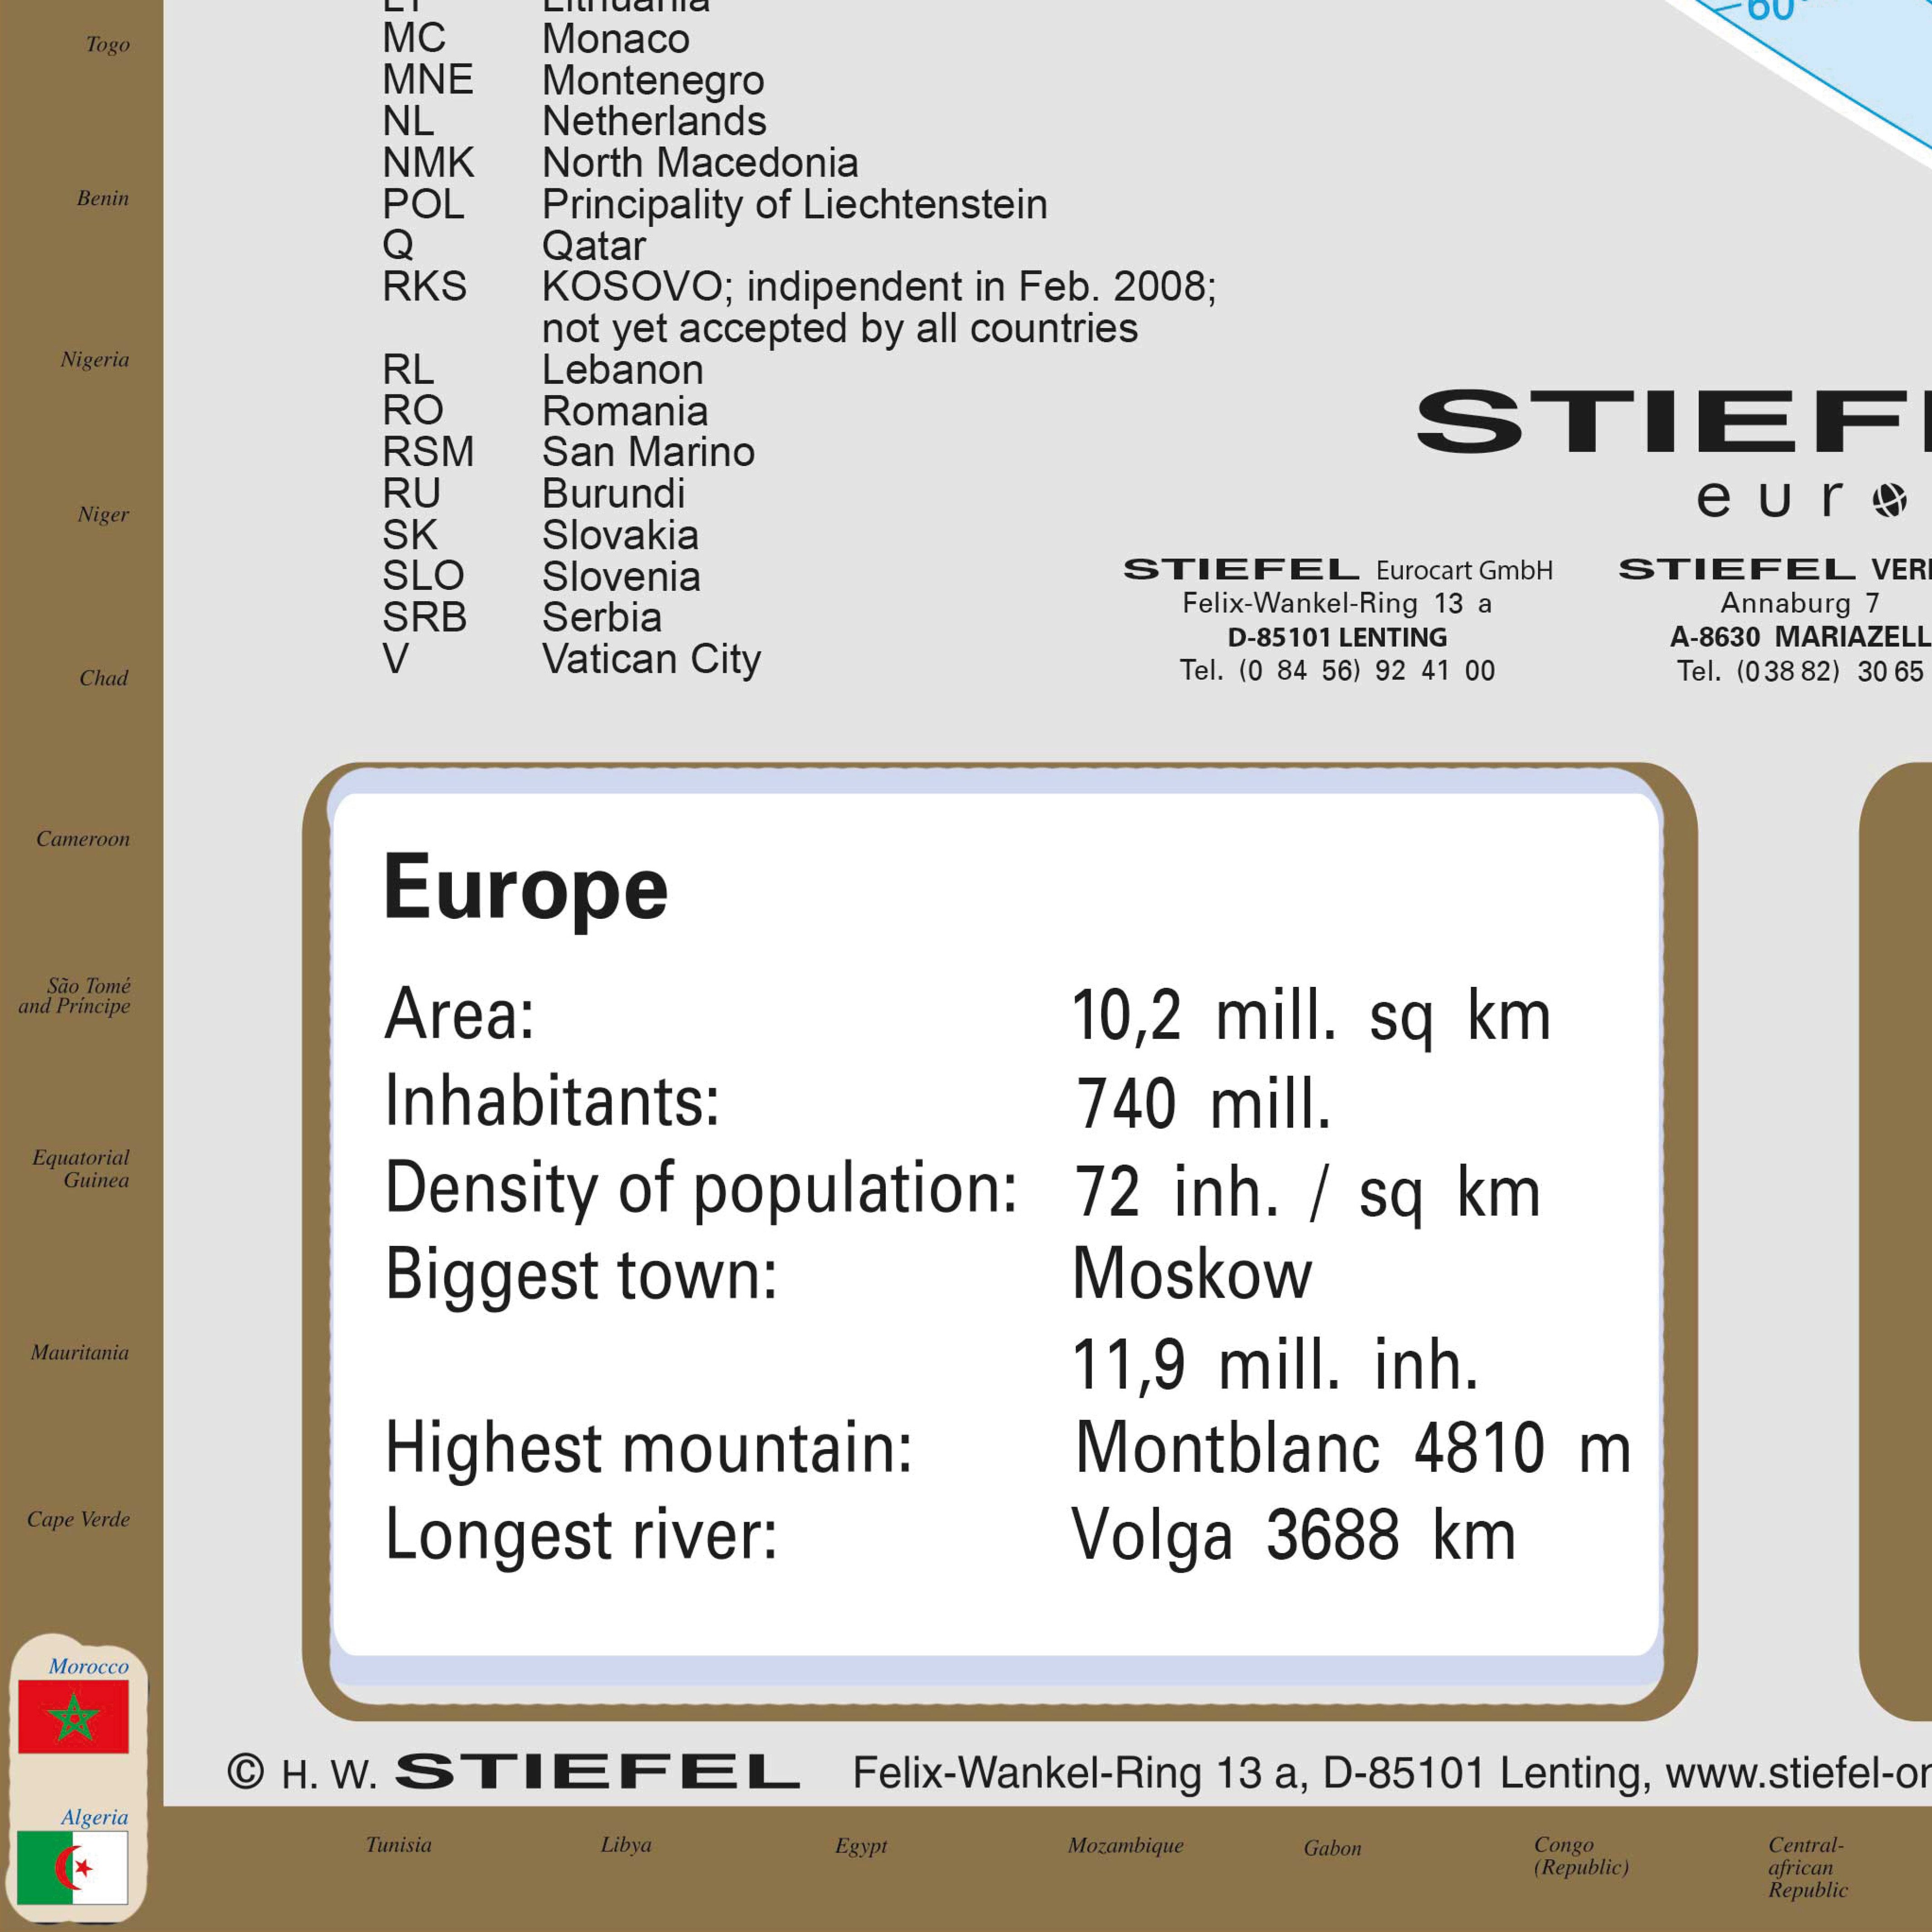Select 'Principality of Liechtenstein' text
The image size is (1932, 1932).
(795, 205)
